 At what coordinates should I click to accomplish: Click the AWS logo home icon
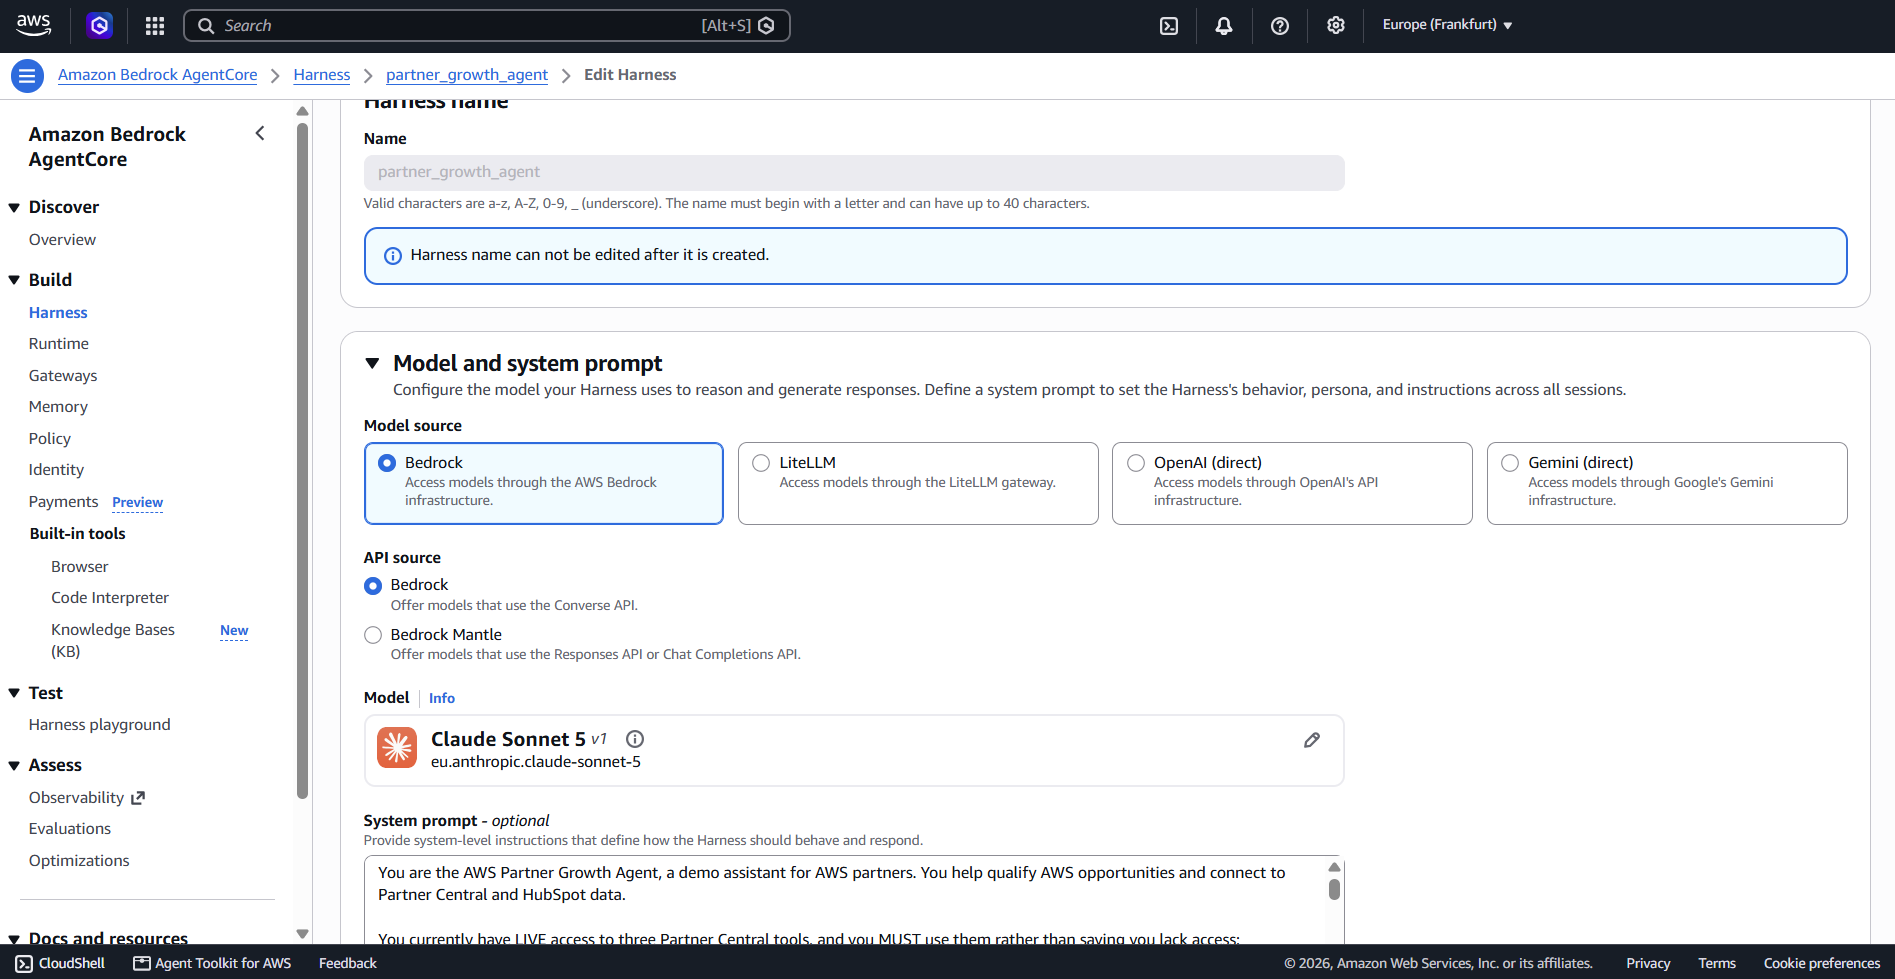pos(33,25)
